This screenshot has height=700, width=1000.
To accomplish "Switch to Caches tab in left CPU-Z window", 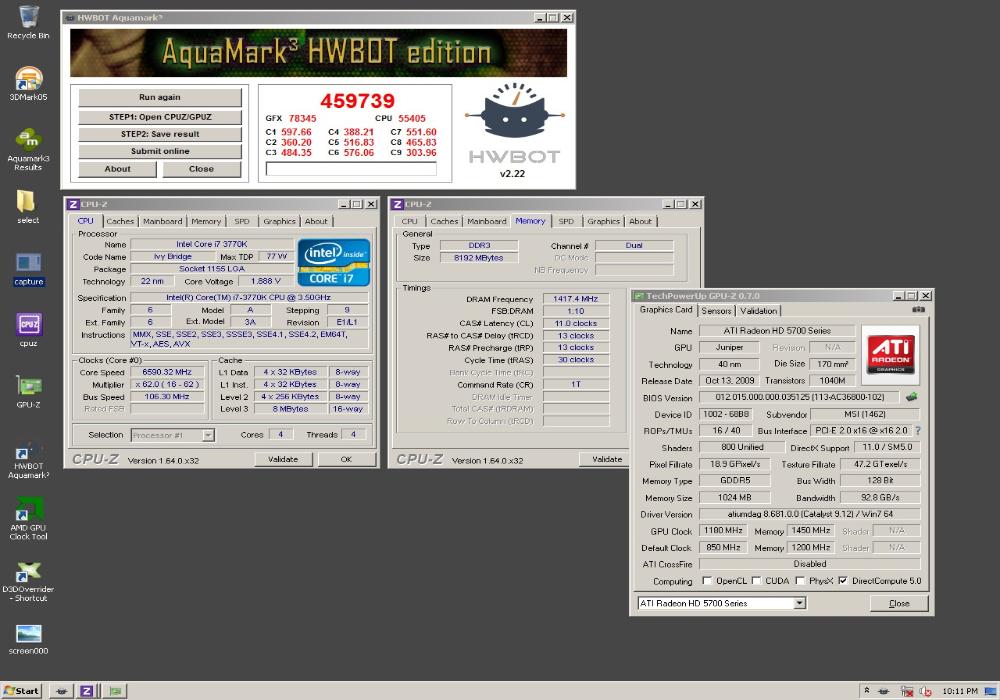I will point(120,221).
